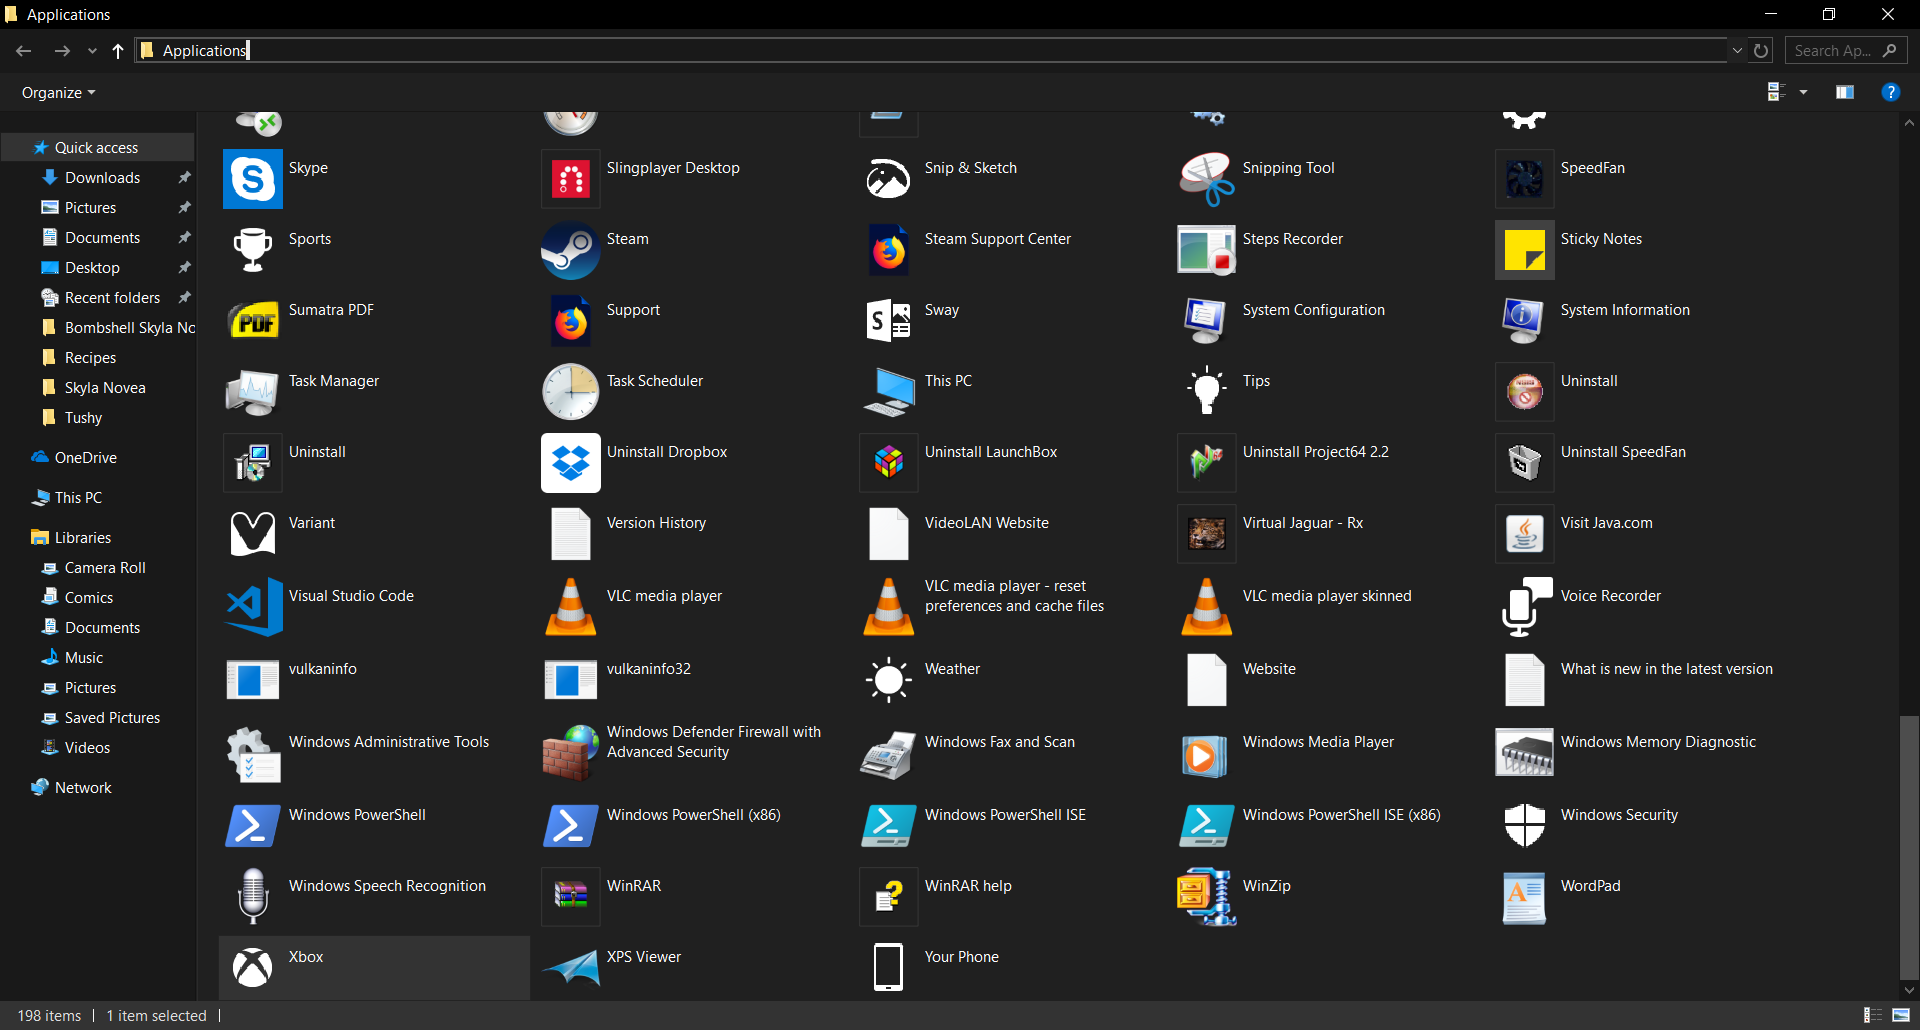
Task: Select the Uninstall LaunchBox cube icon
Action: click(x=889, y=463)
